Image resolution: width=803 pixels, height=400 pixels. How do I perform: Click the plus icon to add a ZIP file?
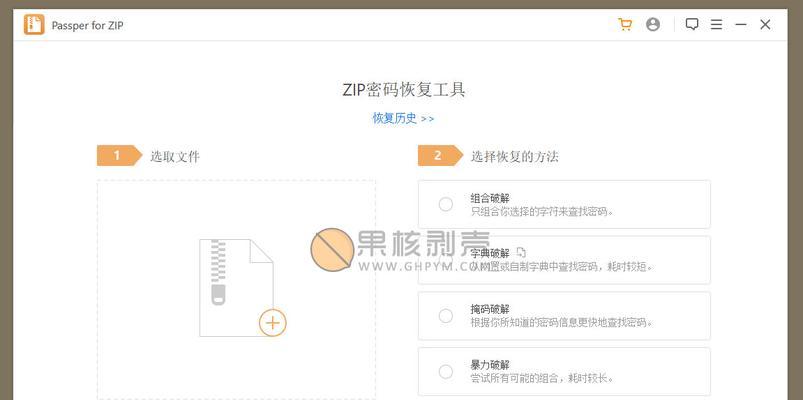coord(272,323)
